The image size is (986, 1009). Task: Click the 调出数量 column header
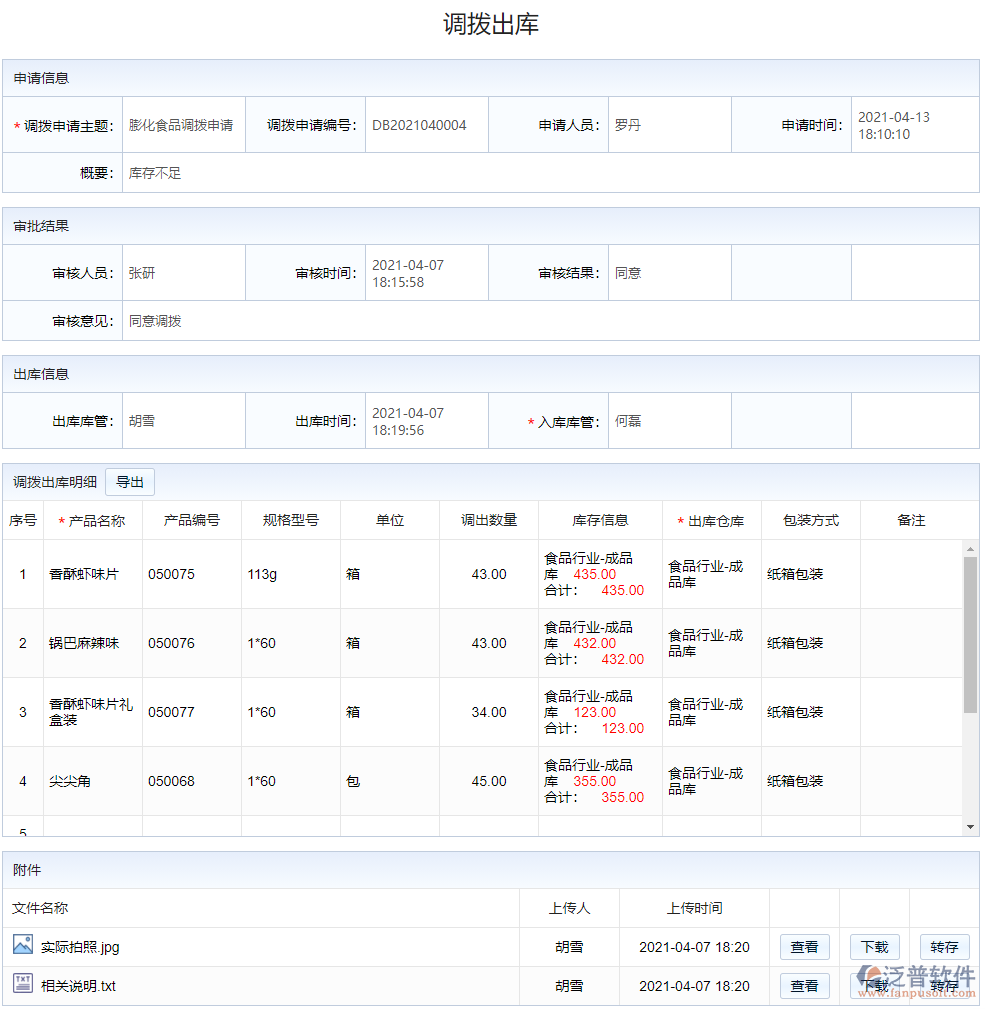pos(489,520)
